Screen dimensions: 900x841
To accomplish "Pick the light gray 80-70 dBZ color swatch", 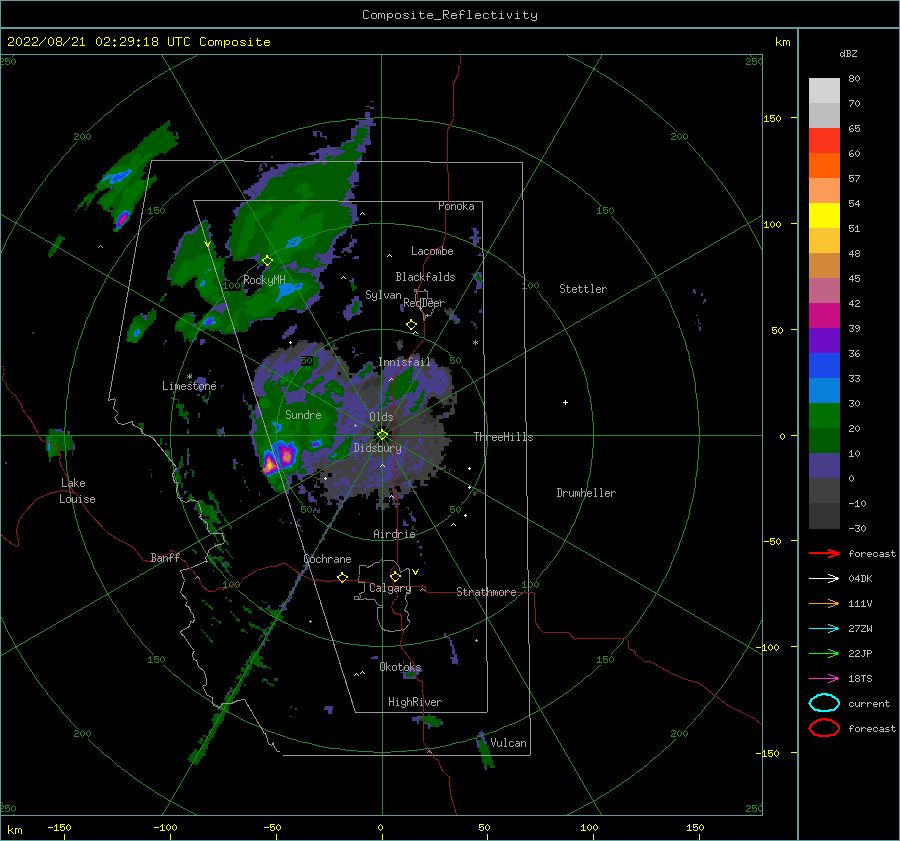I will [x=824, y=91].
